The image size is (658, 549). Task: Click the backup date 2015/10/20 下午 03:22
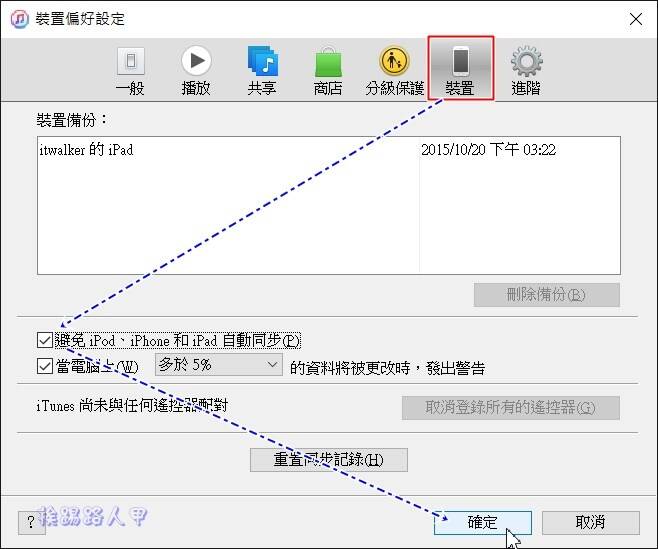[x=488, y=149]
